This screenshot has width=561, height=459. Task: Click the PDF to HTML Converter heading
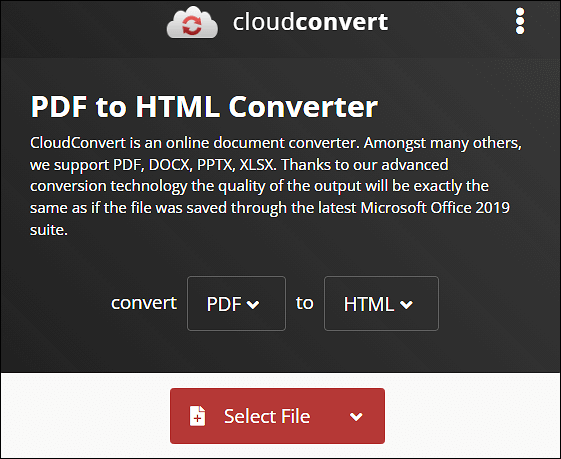[x=204, y=107]
